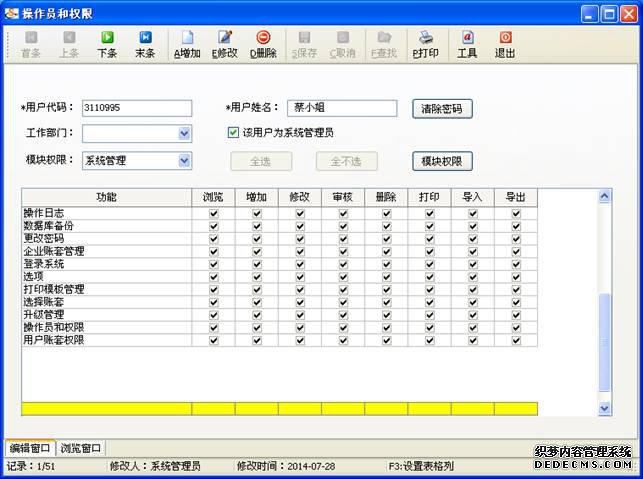Toggle 该用户为系统管理员 checkbox
This screenshot has width=643, height=479.
pos(234,132)
